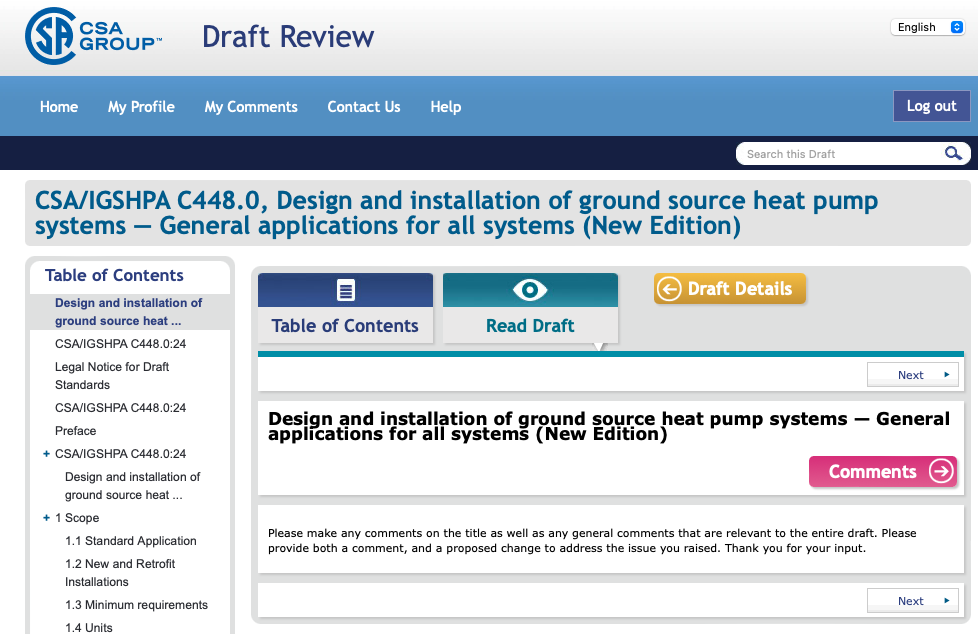Expand the CSA/IGSHPA C448.0:24 plus node
The width and height of the screenshot is (978, 634).
tap(46, 454)
